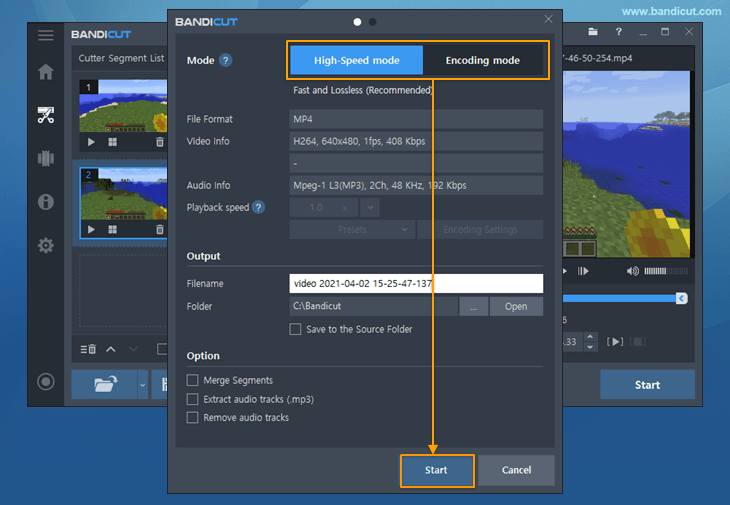The width and height of the screenshot is (730, 505).
Task: Open Settings gear icon in sidebar
Action: coord(46,245)
